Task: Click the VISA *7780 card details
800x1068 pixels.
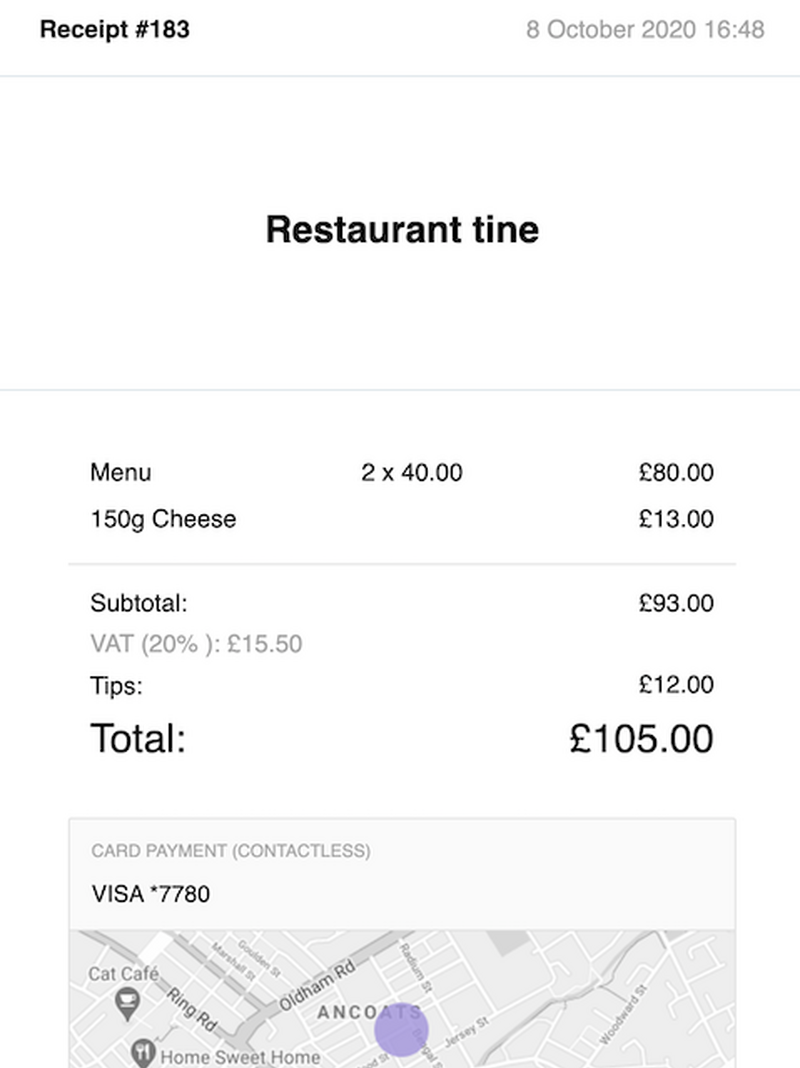Action: pyautogui.click(x=151, y=893)
